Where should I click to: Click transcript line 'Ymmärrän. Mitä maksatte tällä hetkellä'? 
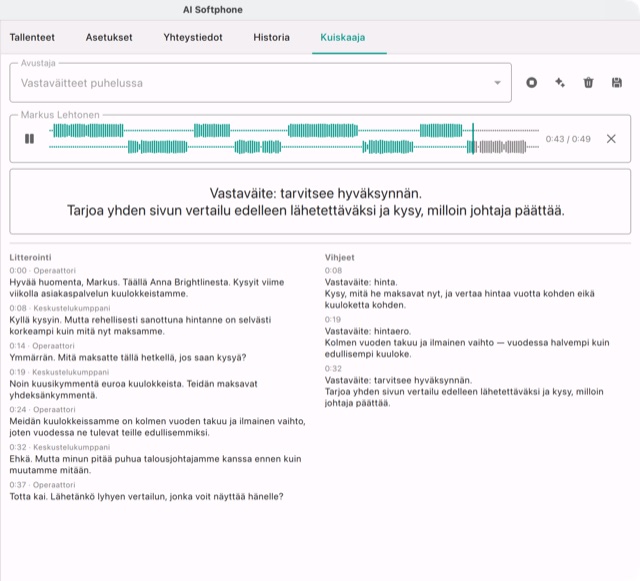pyautogui.click(x=128, y=358)
